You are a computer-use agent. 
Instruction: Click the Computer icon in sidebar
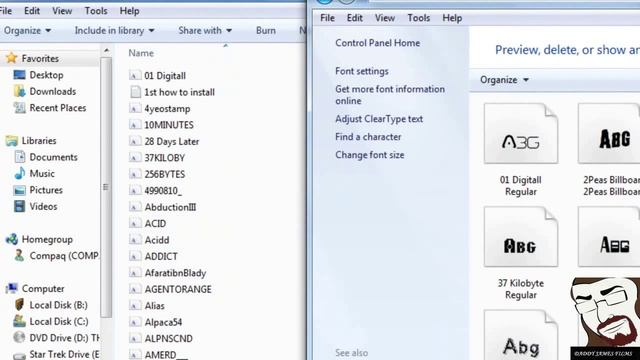pyautogui.click(x=11, y=289)
